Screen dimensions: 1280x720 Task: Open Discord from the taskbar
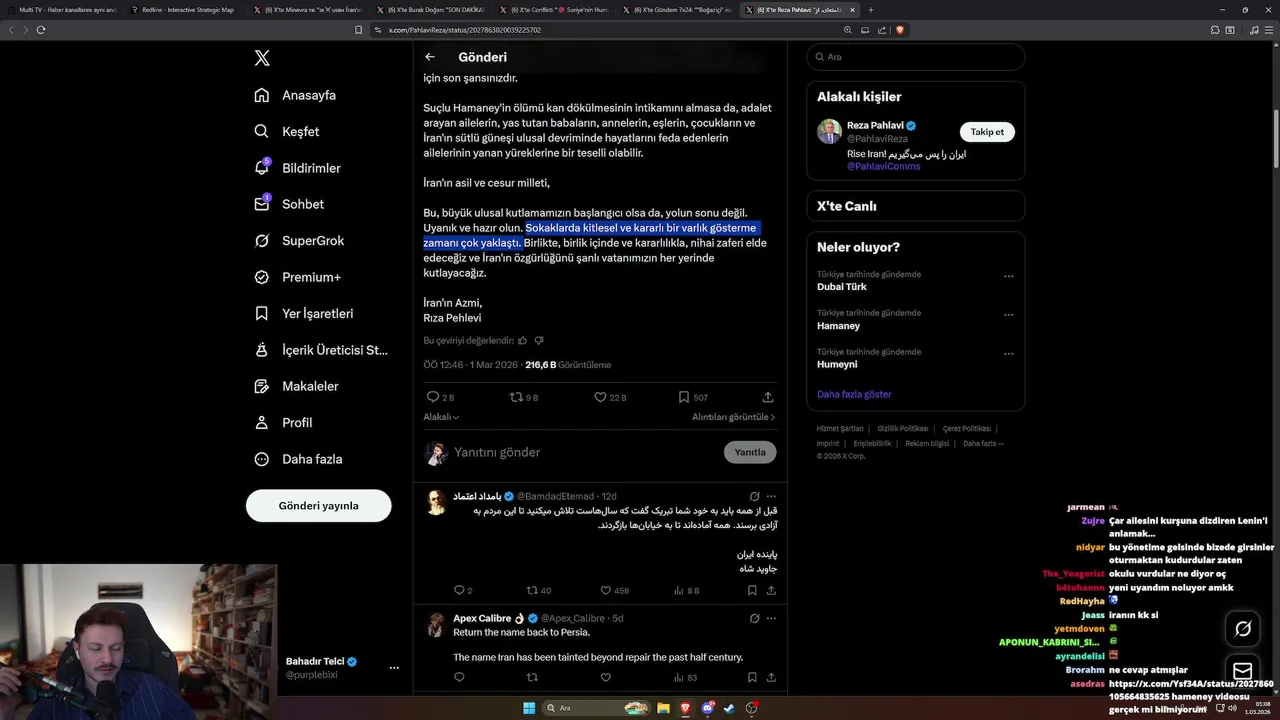point(708,708)
